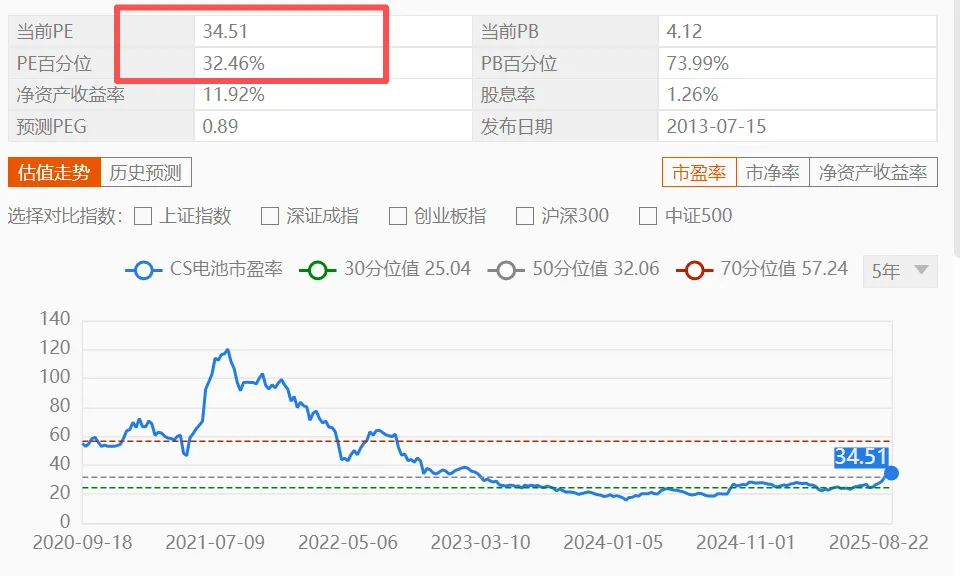Select the 市盈率 metric button
The image size is (960, 576).
pyautogui.click(x=699, y=172)
